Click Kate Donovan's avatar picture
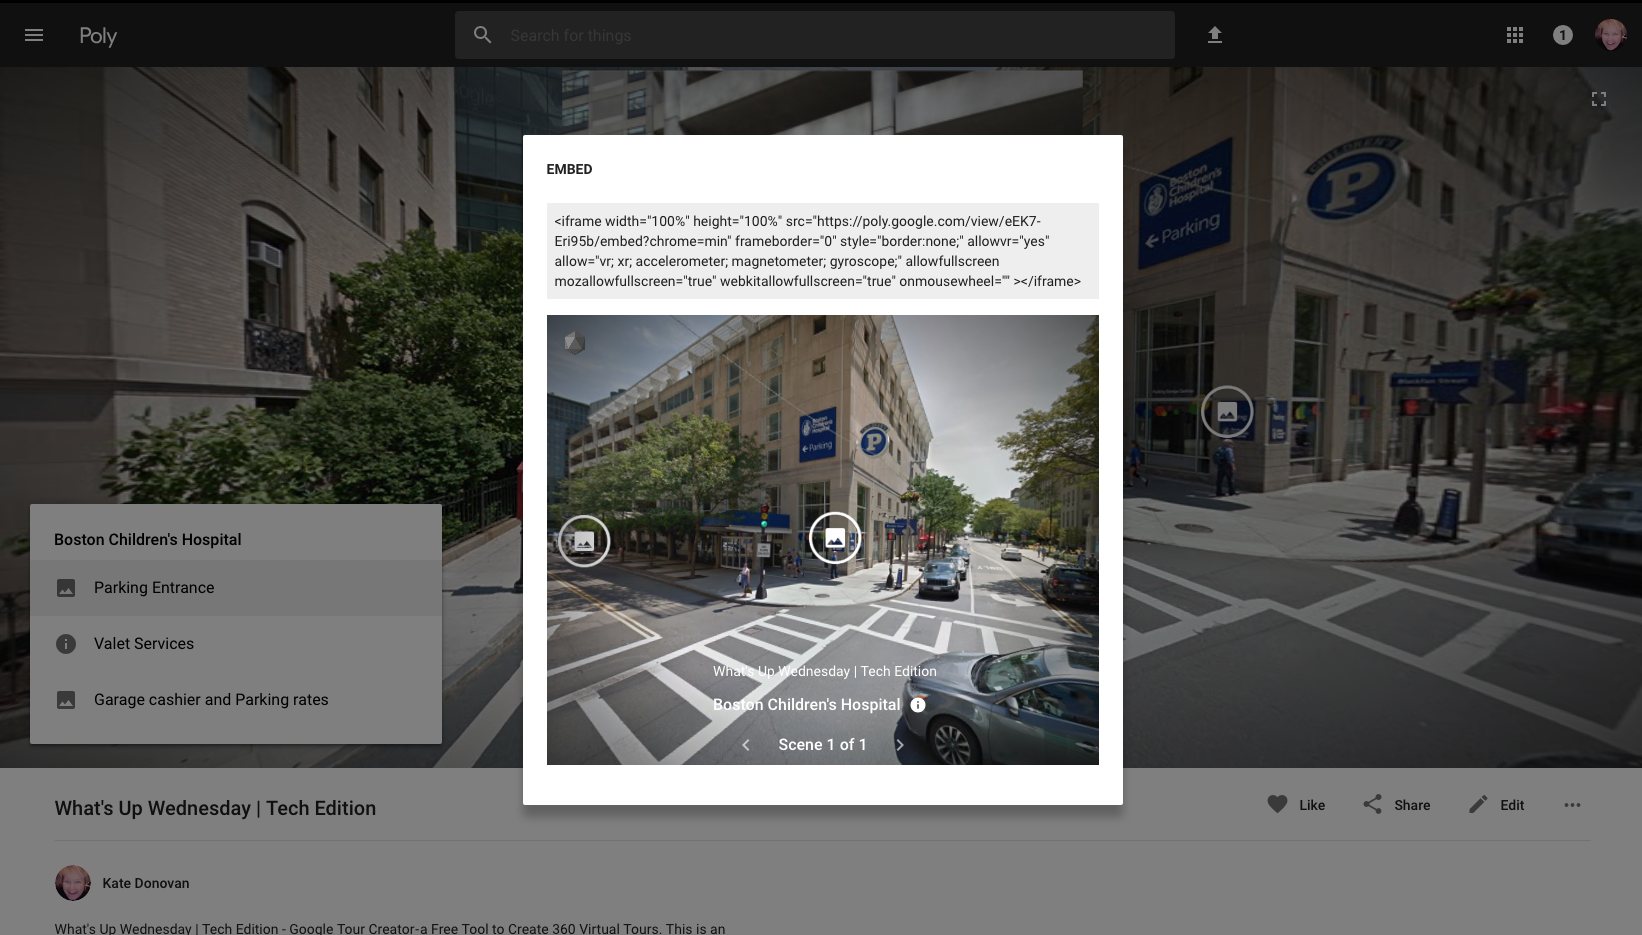Image resolution: width=1642 pixels, height=935 pixels. click(x=73, y=883)
